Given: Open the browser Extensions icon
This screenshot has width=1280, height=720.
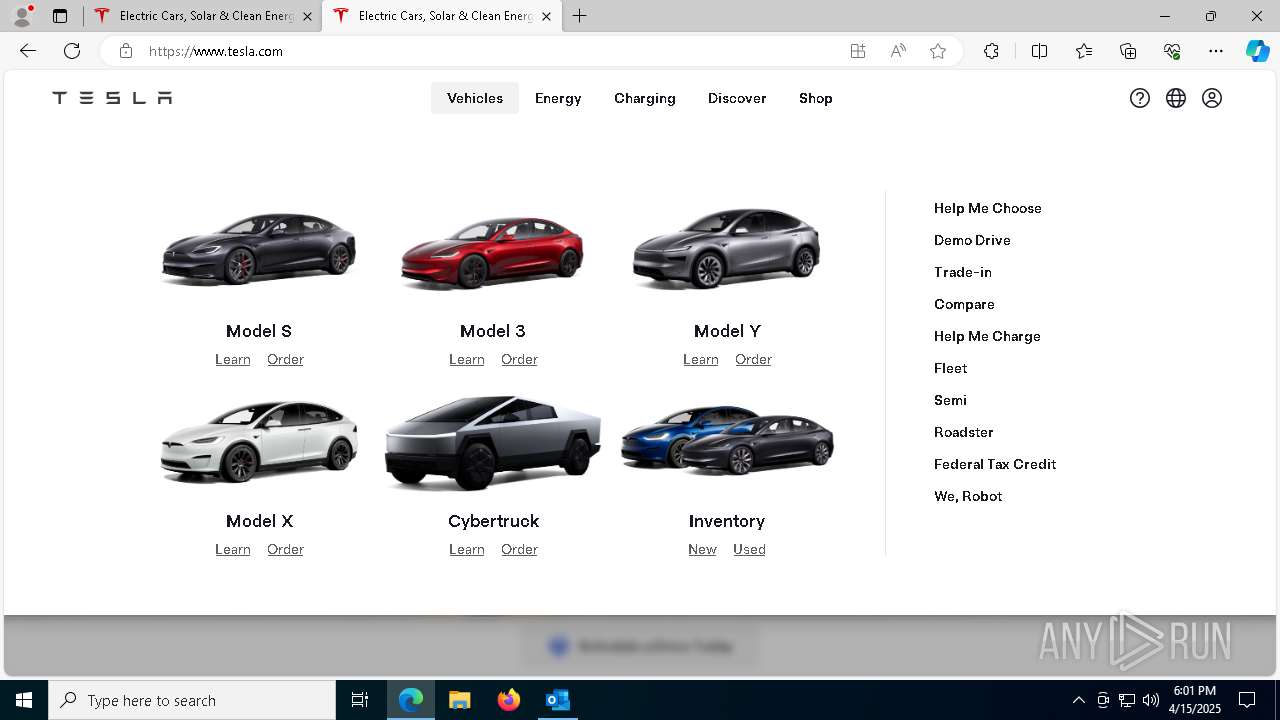Looking at the screenshot, I should (x=991, y=51).
